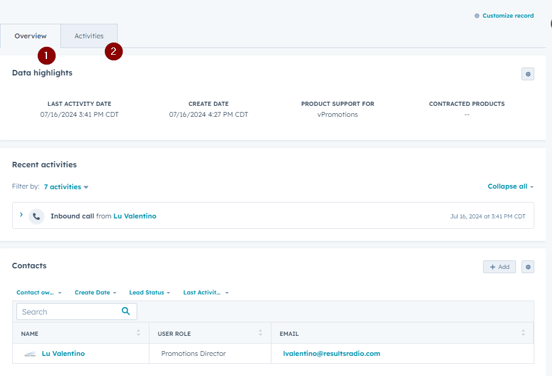The image size is (552, 376).
Task: Sort contacts by EMAIL column arrows
Action: 523,333
